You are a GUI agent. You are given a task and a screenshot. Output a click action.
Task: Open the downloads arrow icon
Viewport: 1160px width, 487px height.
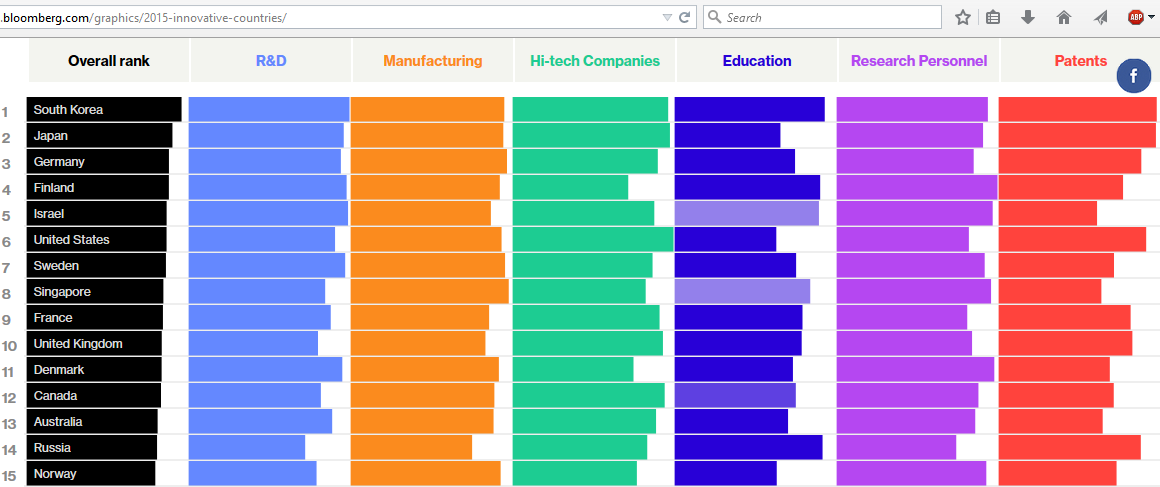(x=1028, y=17)
